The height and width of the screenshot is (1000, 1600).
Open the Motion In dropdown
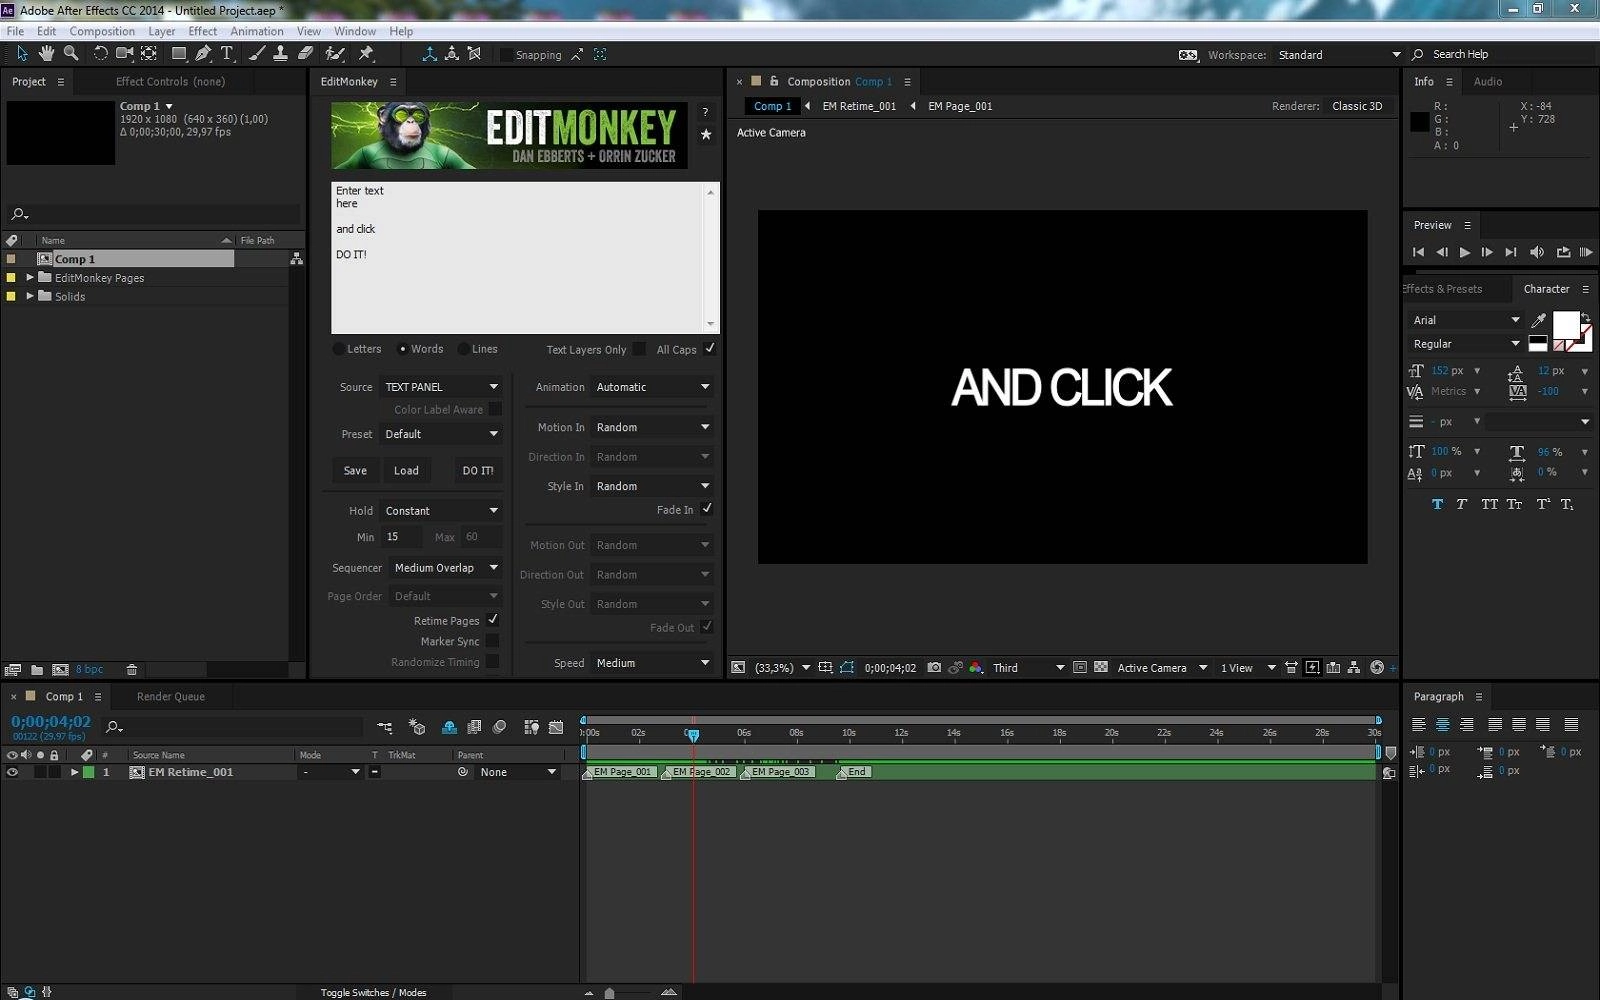point(652,427)
